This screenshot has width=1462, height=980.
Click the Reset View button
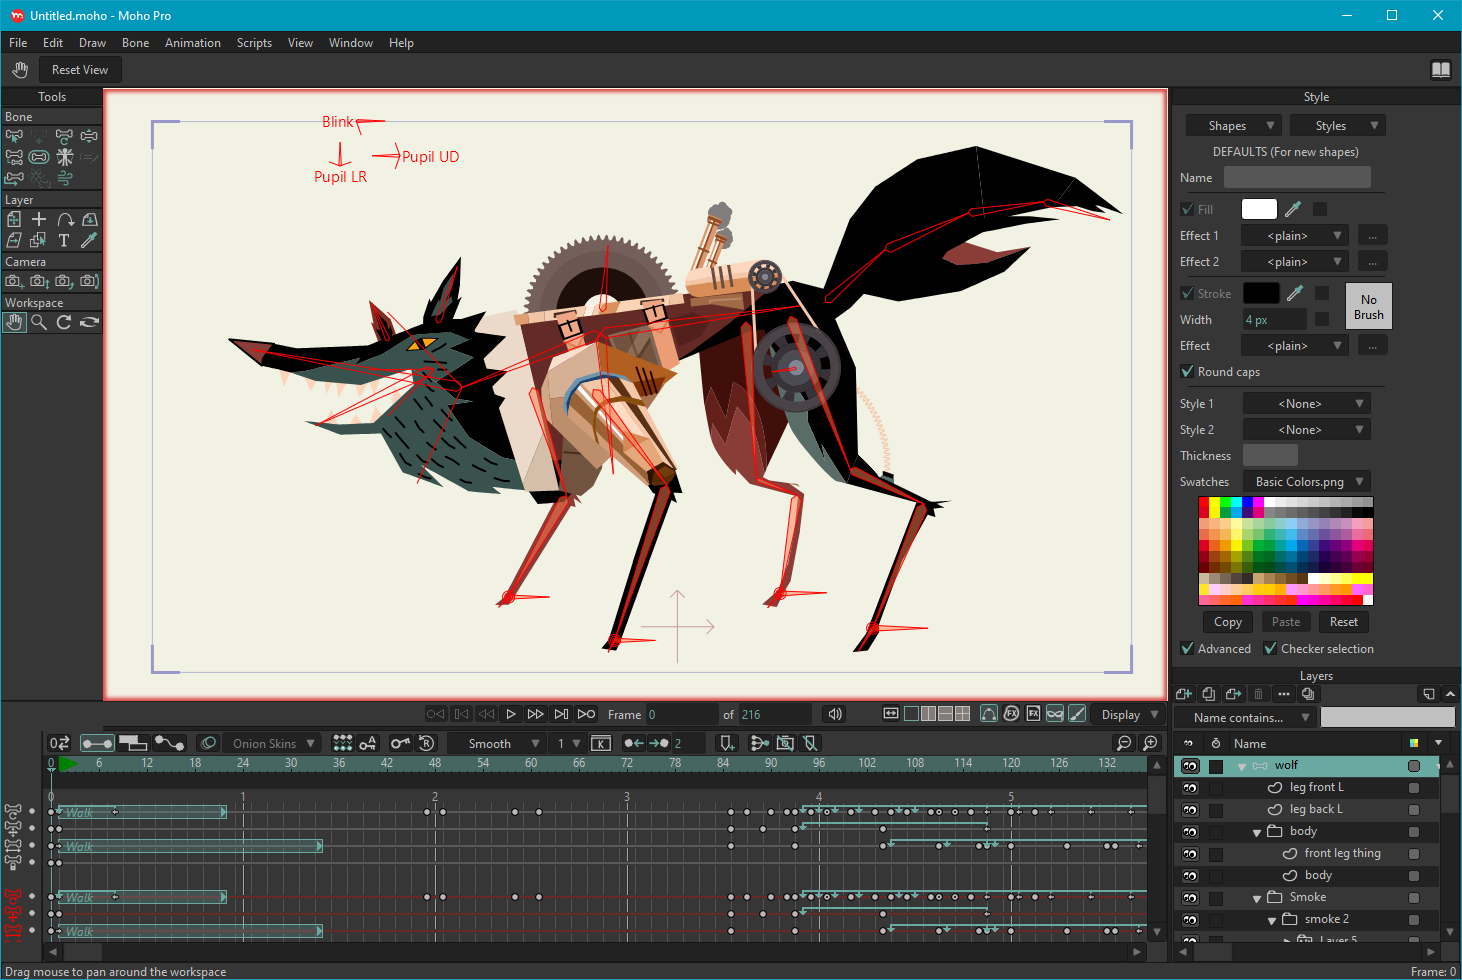click(80, 69)
